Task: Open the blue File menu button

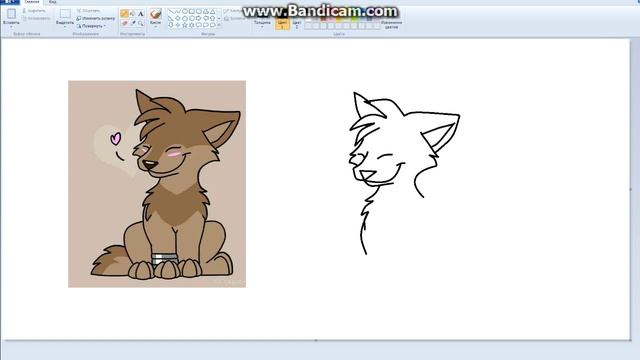Action: click(x=10, y=2)
